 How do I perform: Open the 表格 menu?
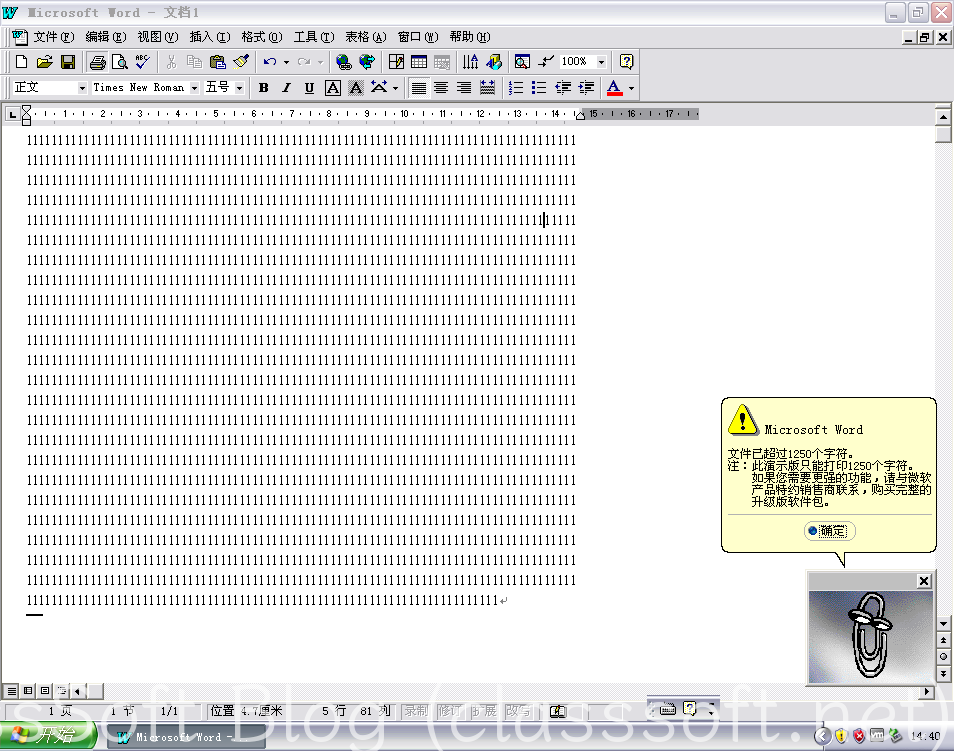pos(364,37)
